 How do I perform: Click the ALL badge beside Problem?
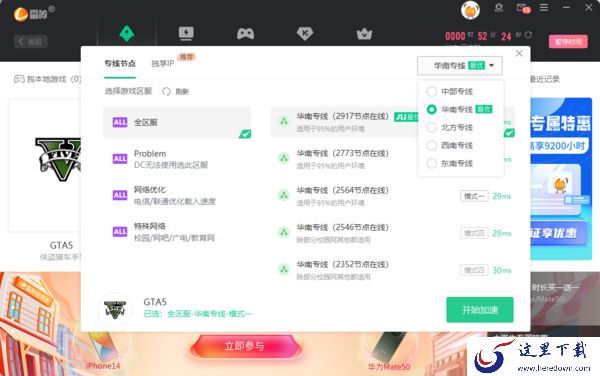120,158
